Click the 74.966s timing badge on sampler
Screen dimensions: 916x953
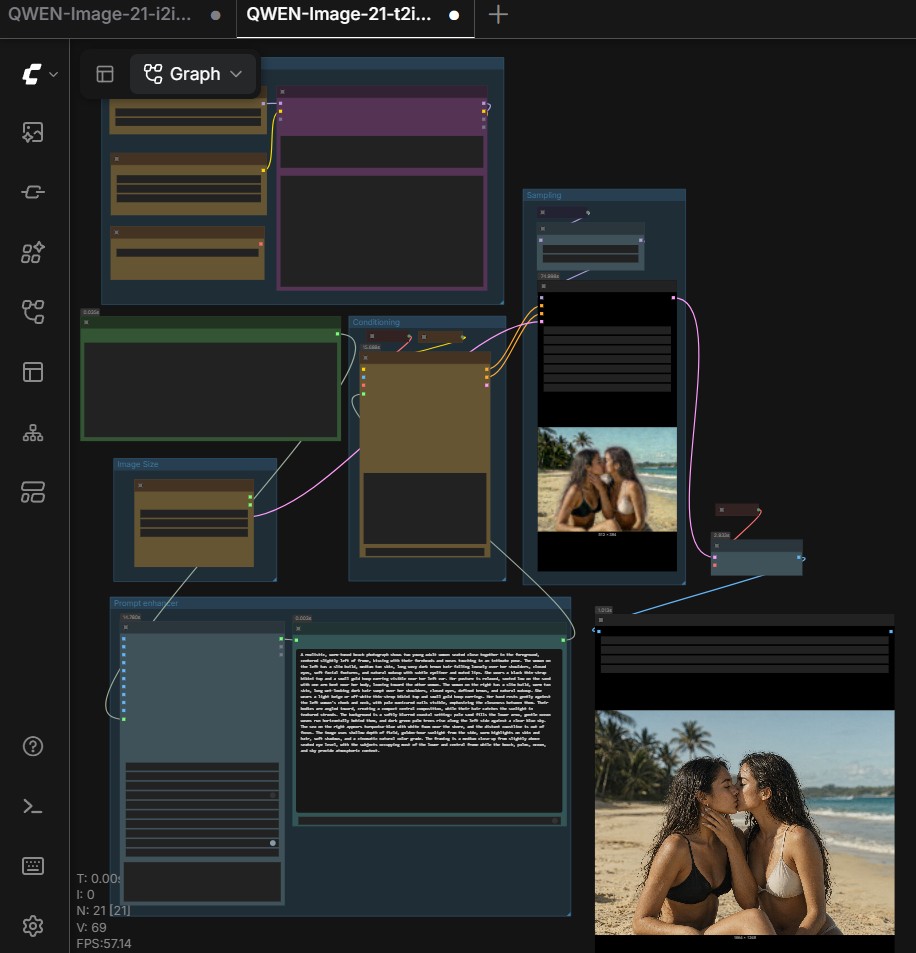coord(549,276)
